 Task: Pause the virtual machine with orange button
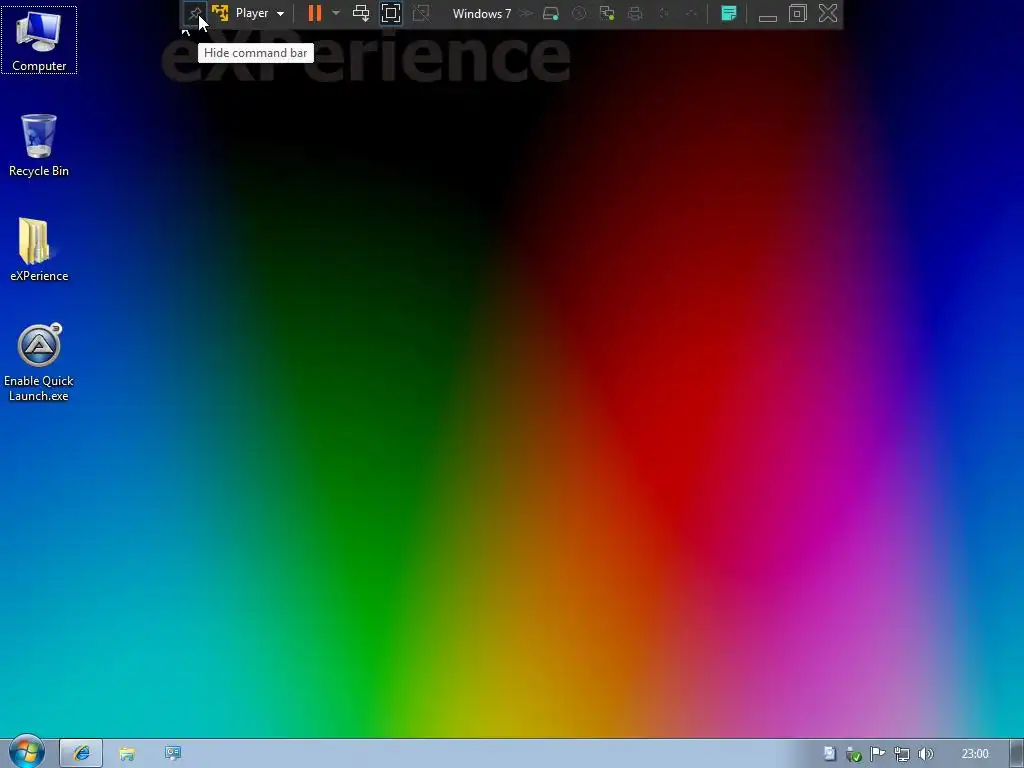click(x=315, y=13)
